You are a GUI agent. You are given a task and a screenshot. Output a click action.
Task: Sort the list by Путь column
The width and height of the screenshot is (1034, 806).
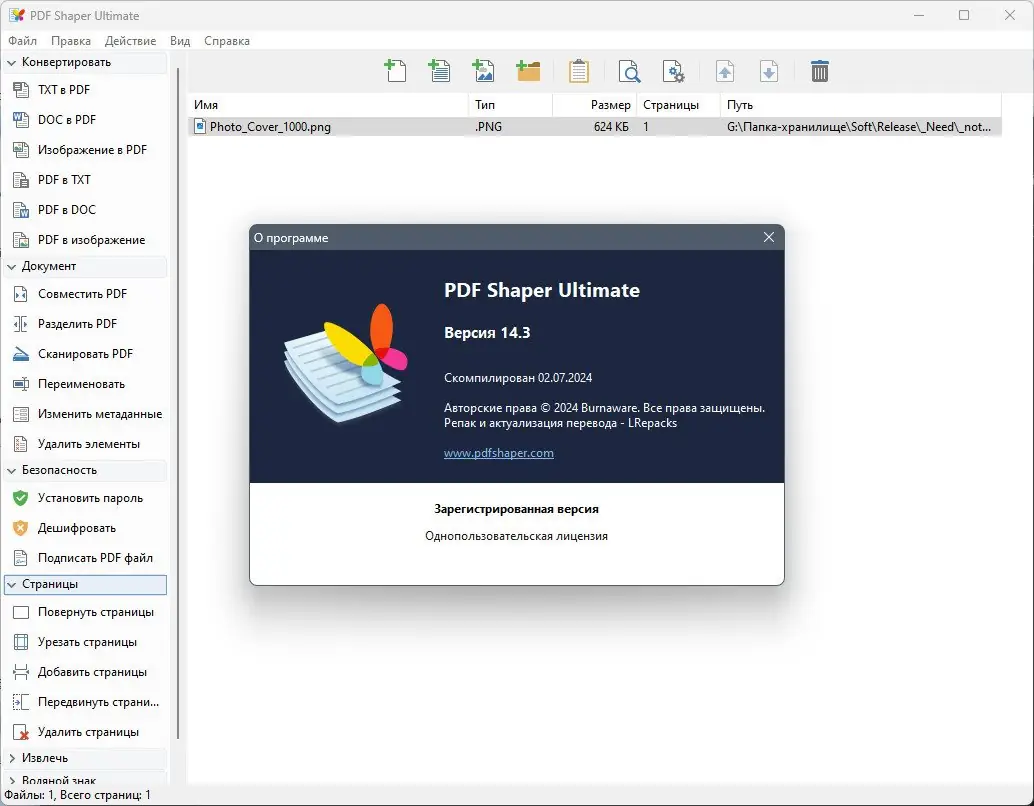861,105
